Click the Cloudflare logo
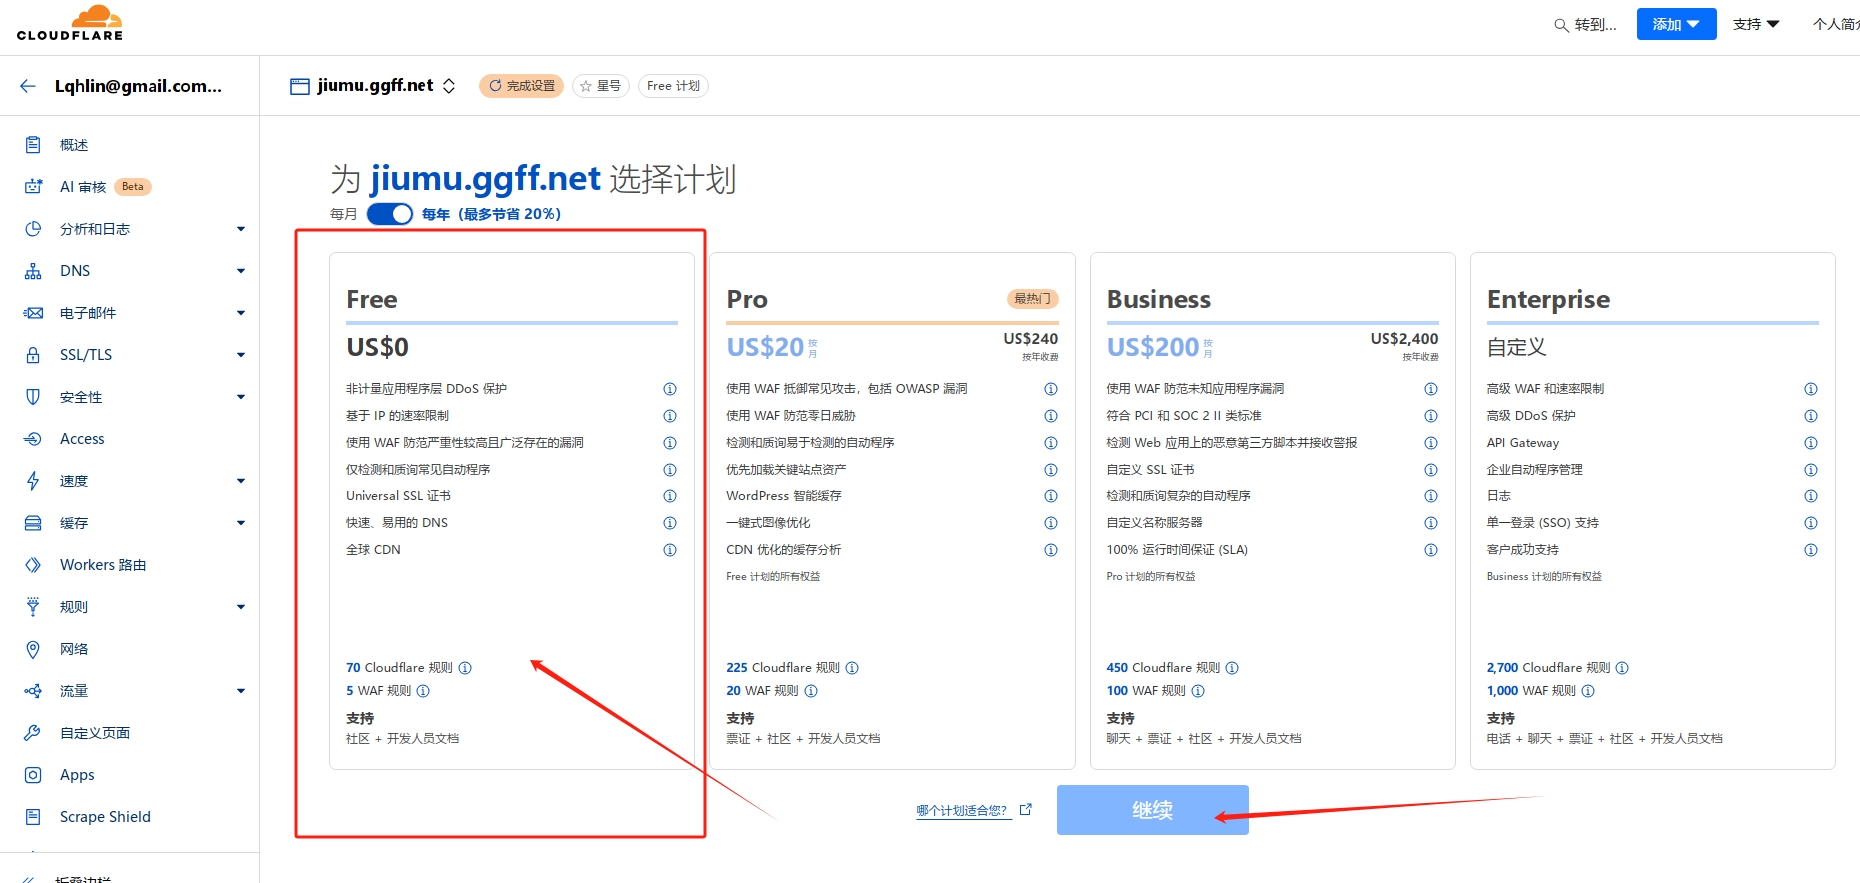The width and height of the screenshot is (1860, 883). (x=70, y=23)
